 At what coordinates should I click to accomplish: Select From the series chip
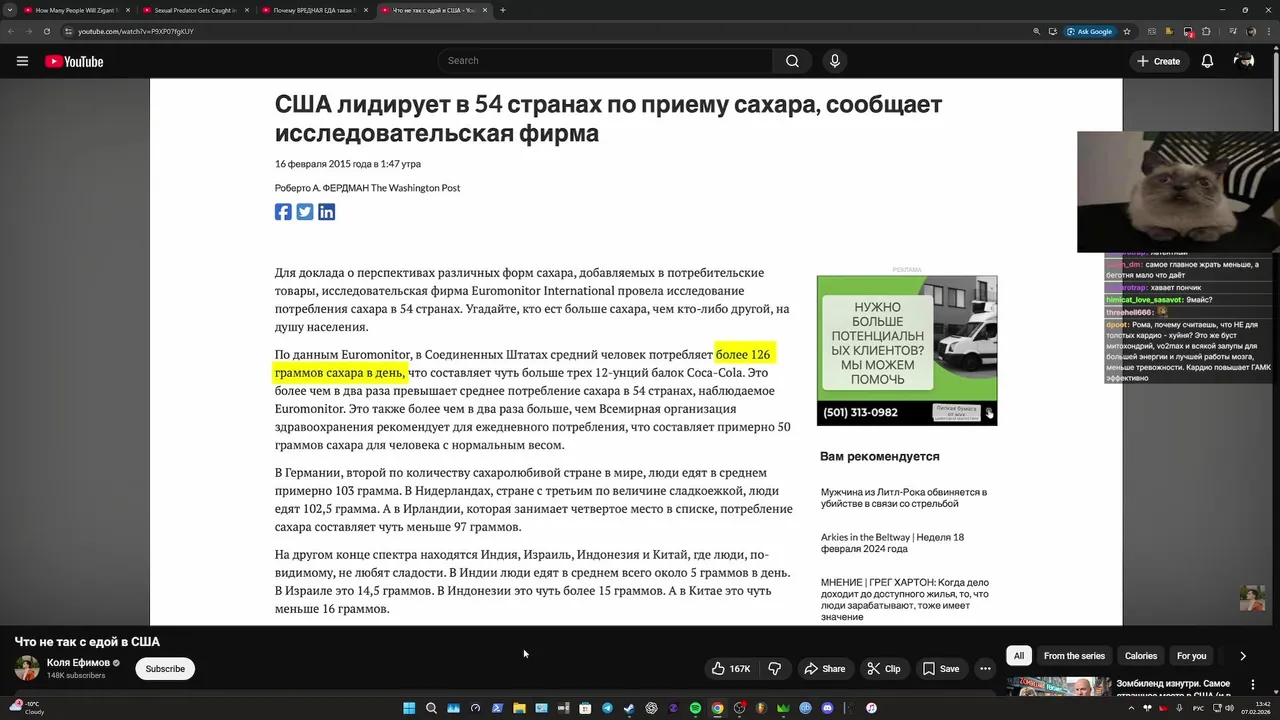[x=1074, y=656]
